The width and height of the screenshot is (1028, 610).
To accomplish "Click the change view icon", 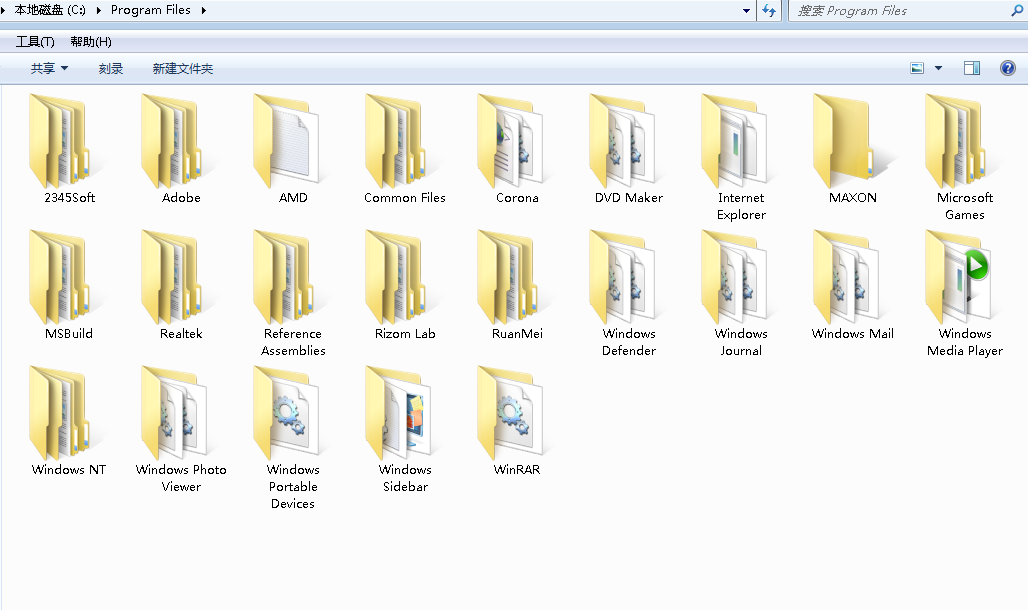I will point(917,68).
